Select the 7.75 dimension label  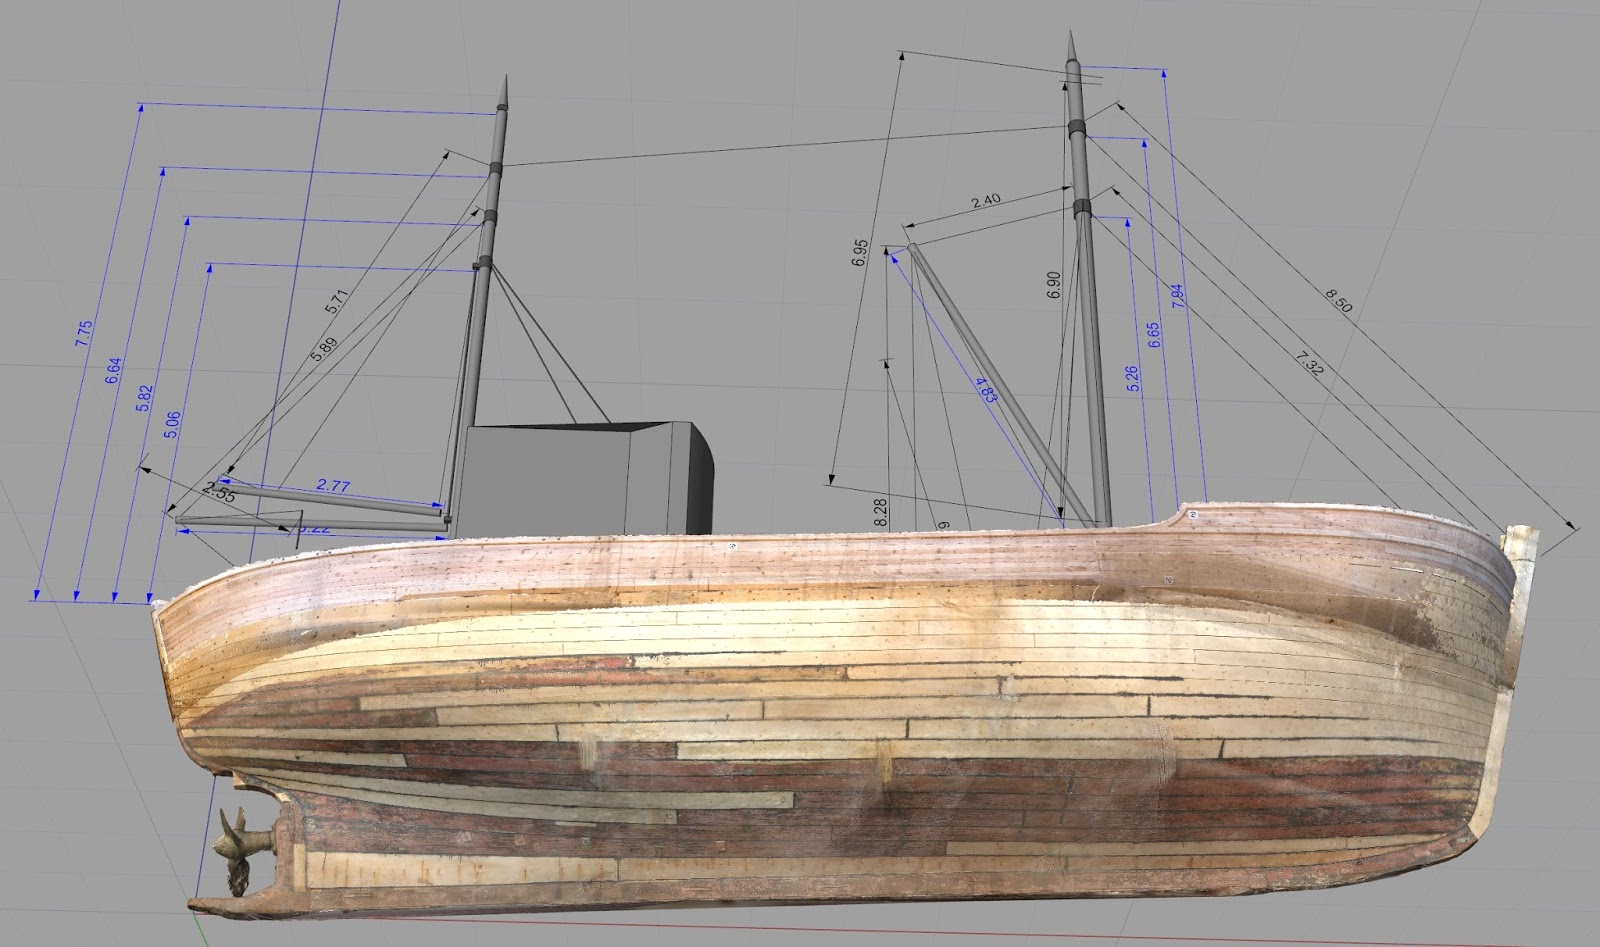(84, 334)
